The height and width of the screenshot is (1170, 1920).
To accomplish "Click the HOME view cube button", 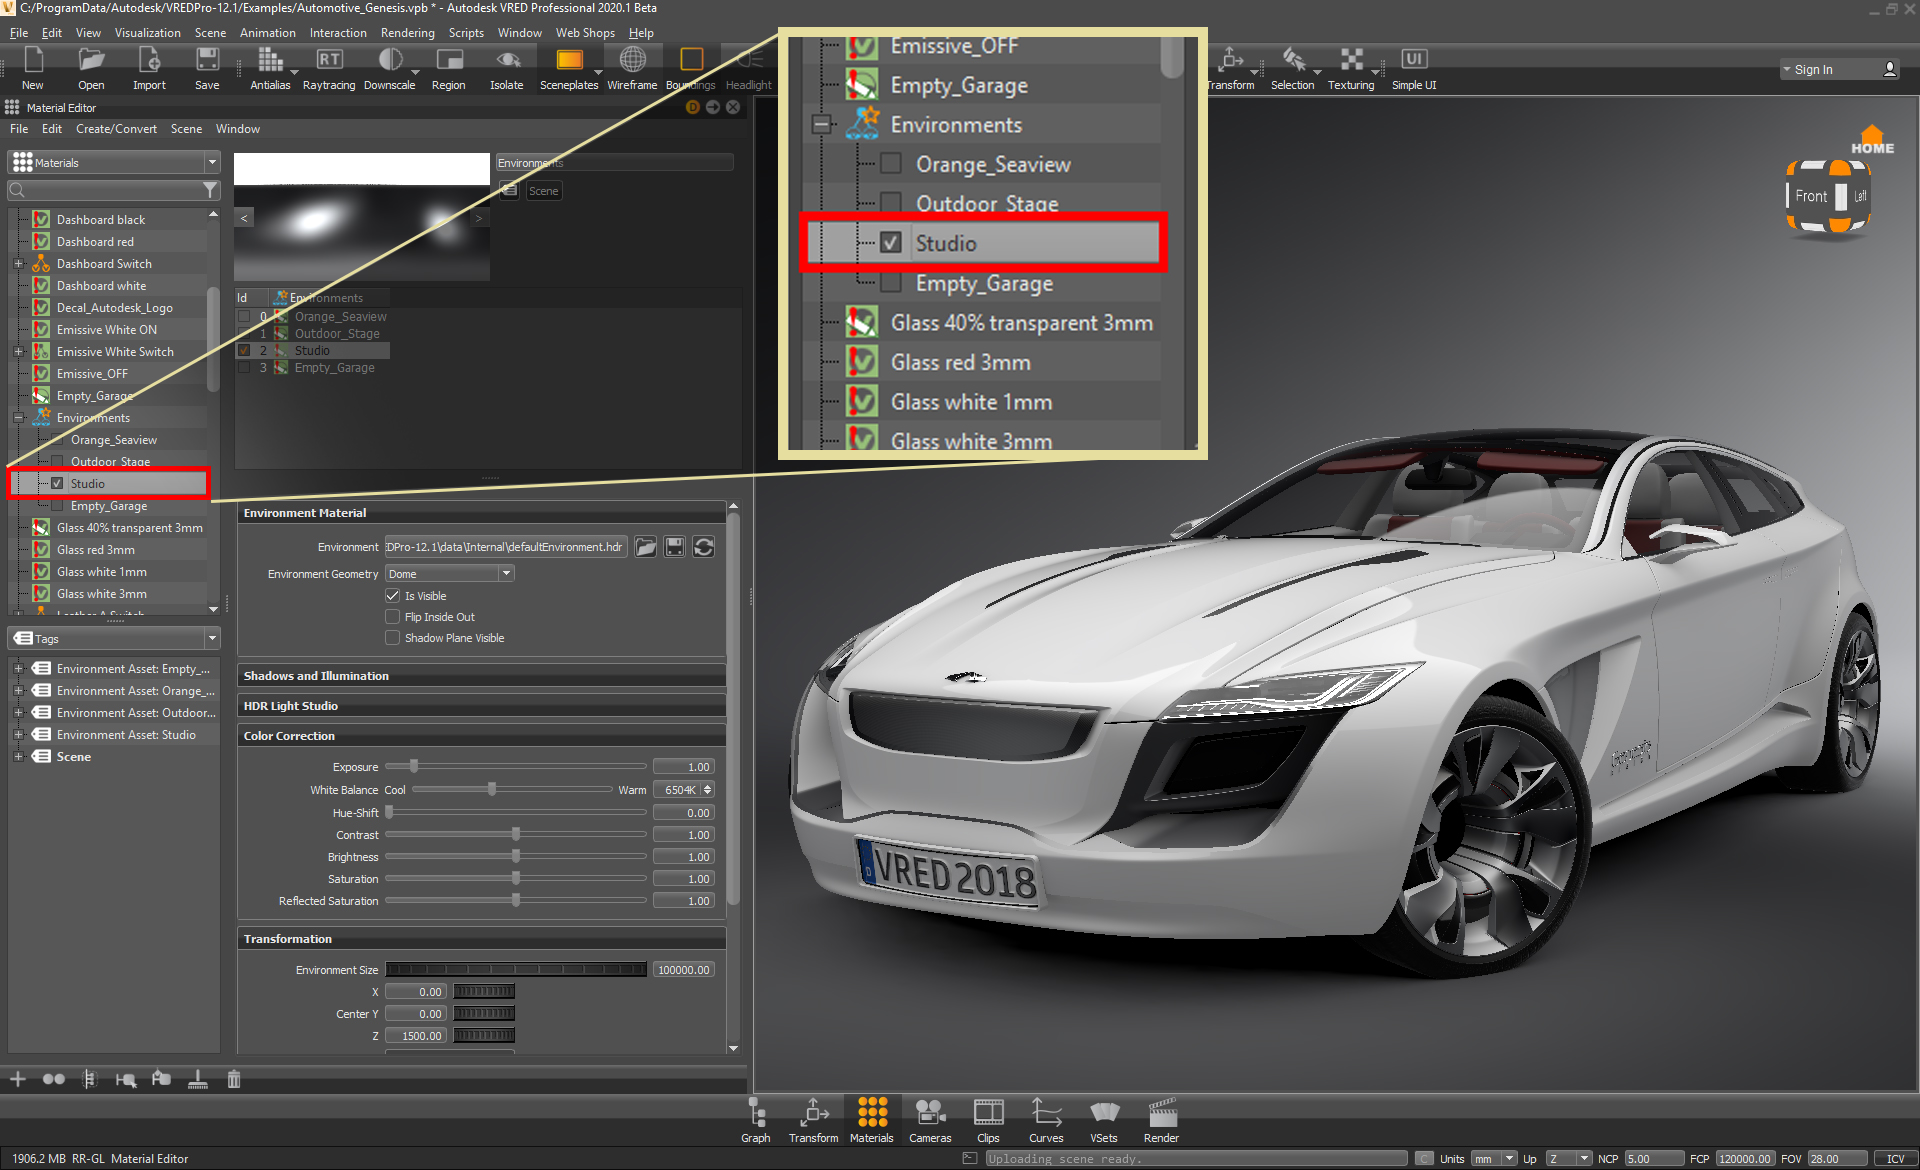I will click(1872, 141).
